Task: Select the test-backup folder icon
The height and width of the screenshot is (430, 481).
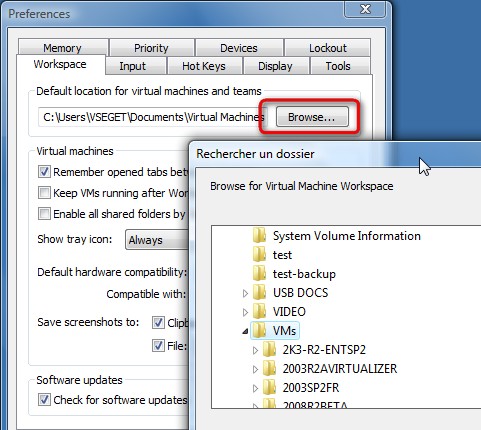Action: point(259,274)
